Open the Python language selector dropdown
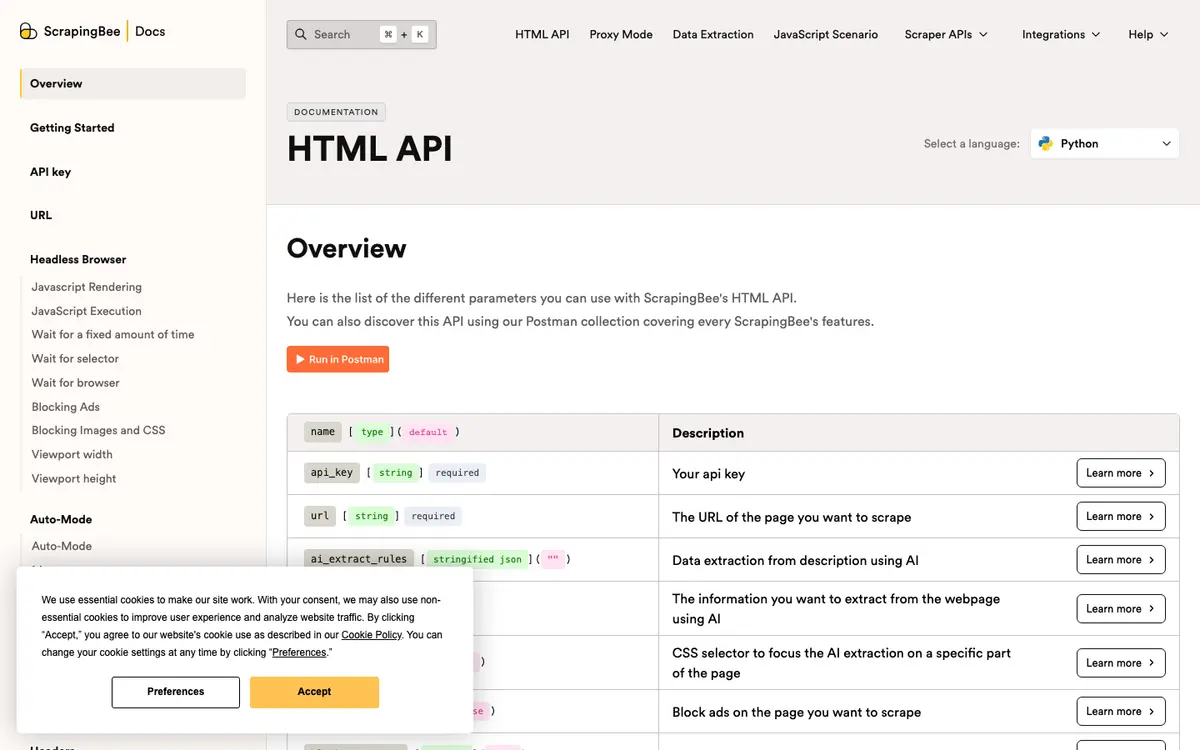1200x750 pixels. pyautogui.click(x=1105, y=143)
